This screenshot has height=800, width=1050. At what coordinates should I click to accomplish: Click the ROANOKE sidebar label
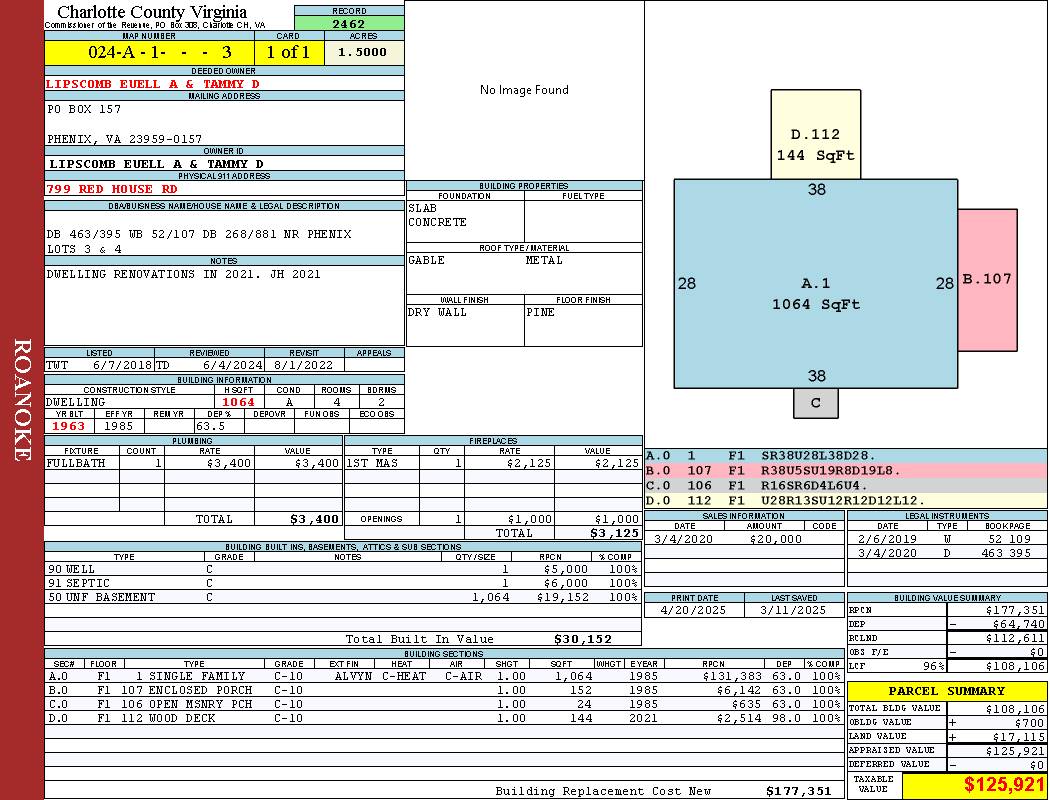[x=22, y=400]
